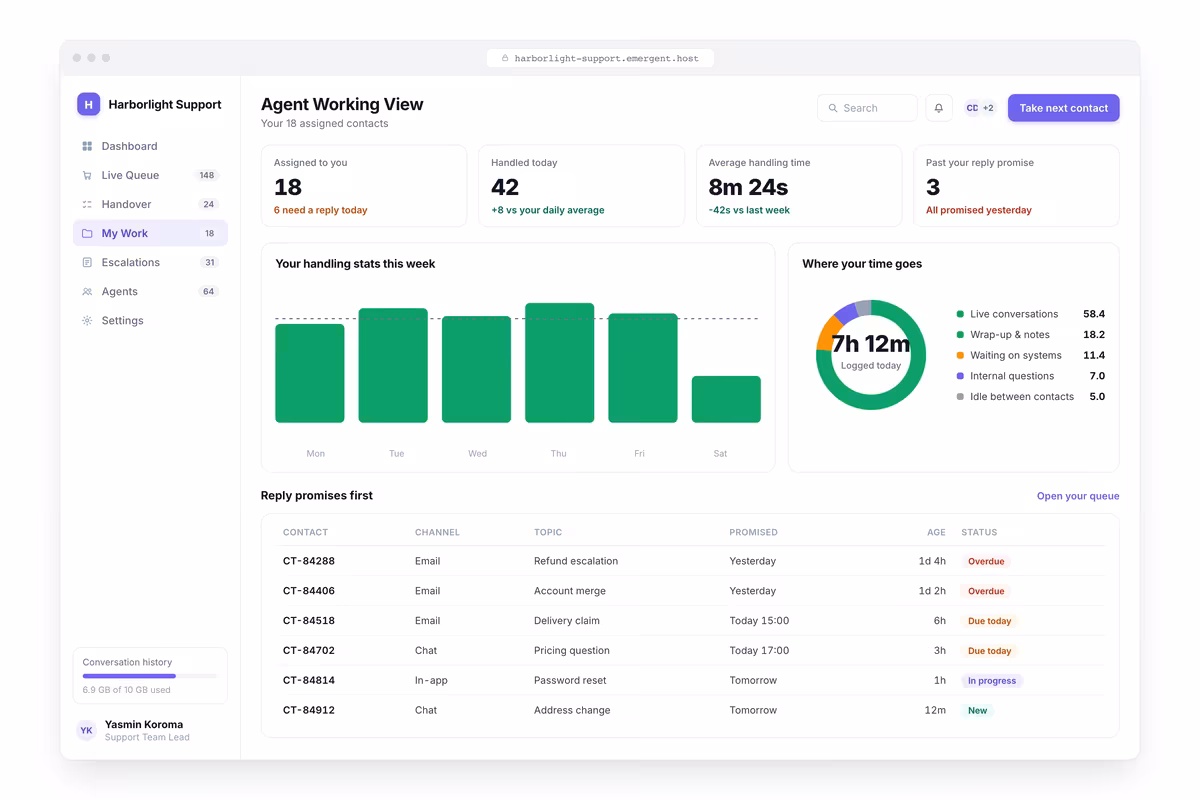This screenshot has width=1200, height=800.
Task: Open Escalations in the sidebar
Action: point(150,262)
